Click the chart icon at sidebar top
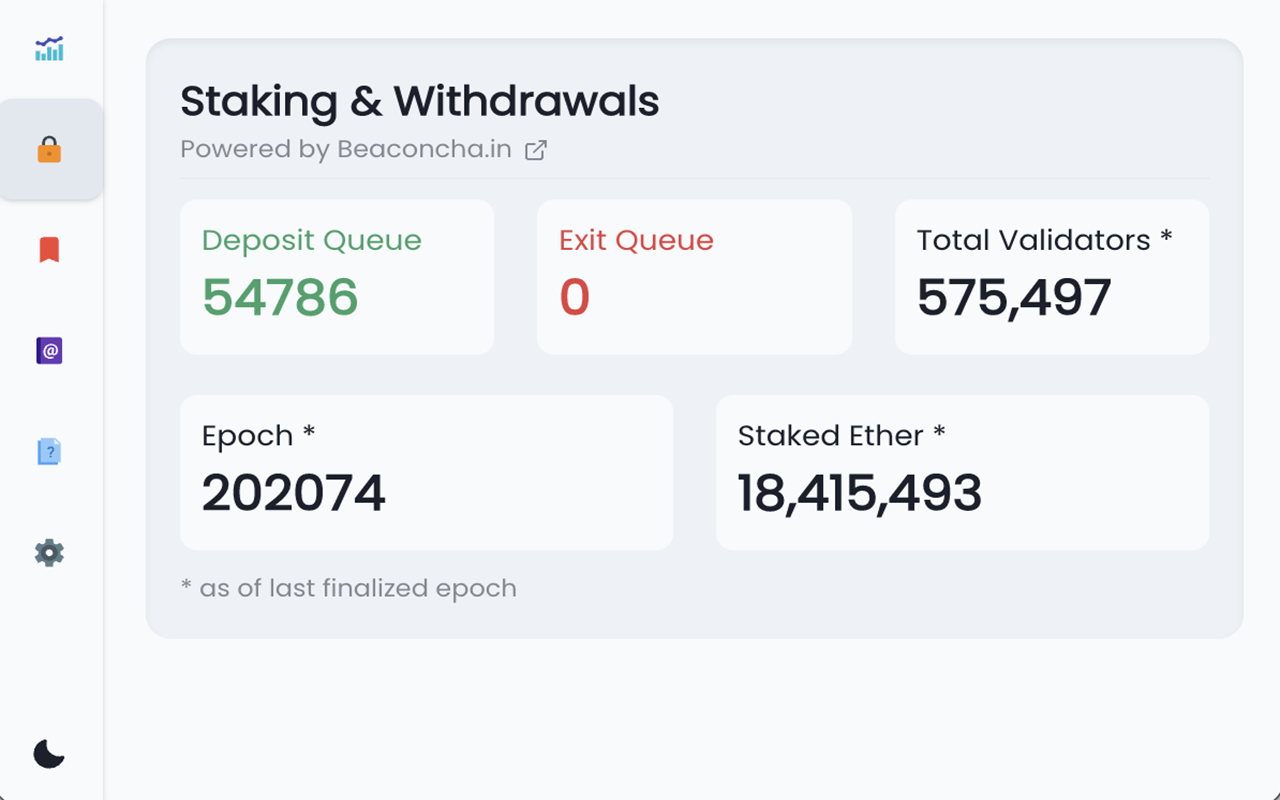Image resolution: width=1280 pixels, height=800 pixels. pyautogui.click(x=50, y=48)
